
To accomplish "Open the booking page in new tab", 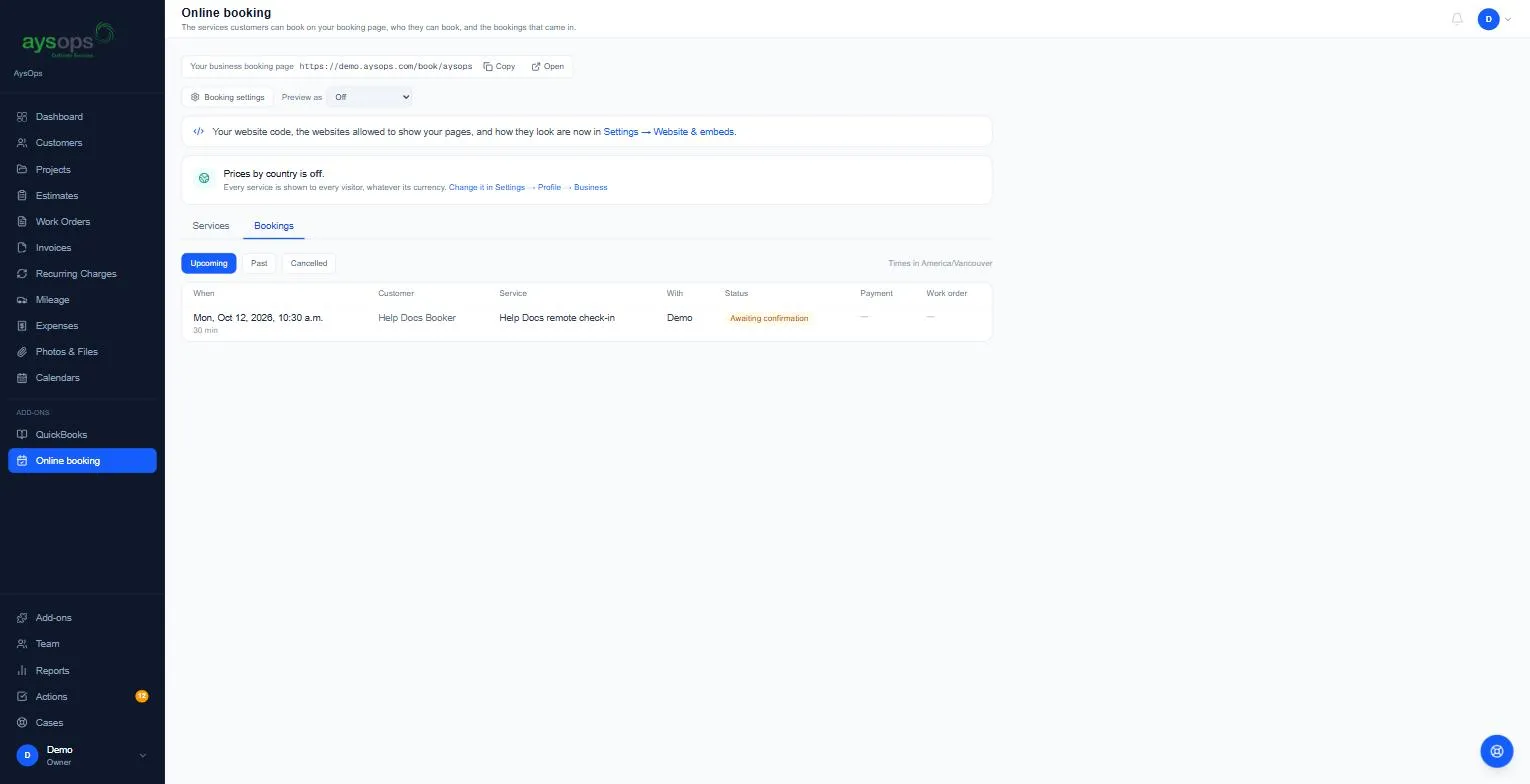I will pos(548,67).
